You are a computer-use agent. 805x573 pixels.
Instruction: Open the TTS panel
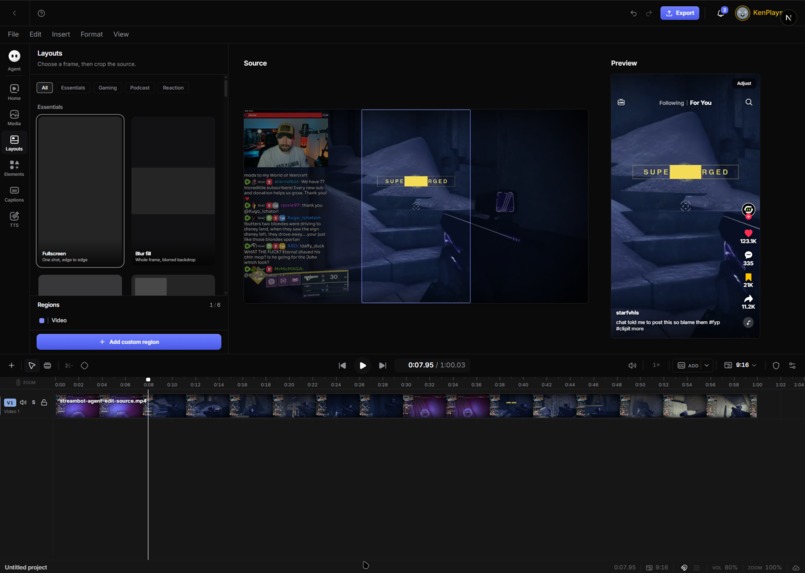coord(14,219)
